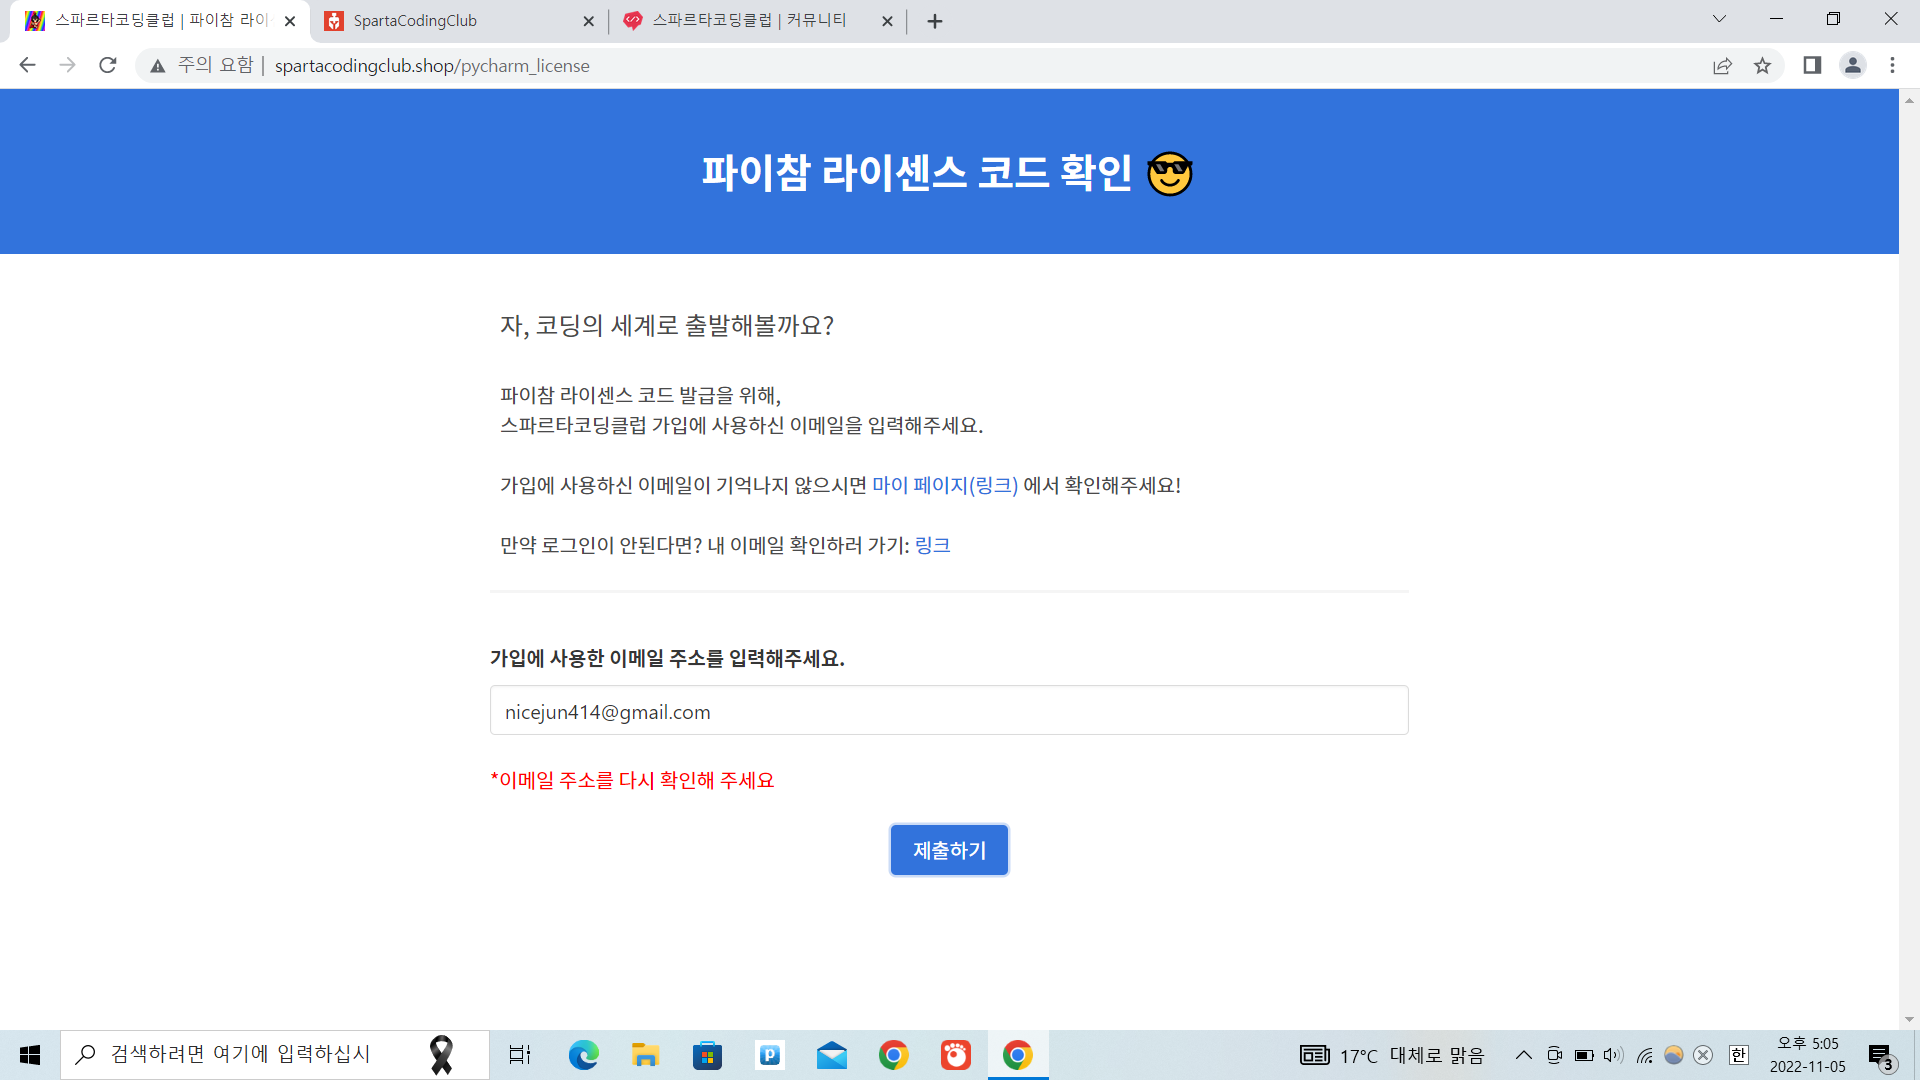Click the page scrollbar down arrow

[1909, 1019]
